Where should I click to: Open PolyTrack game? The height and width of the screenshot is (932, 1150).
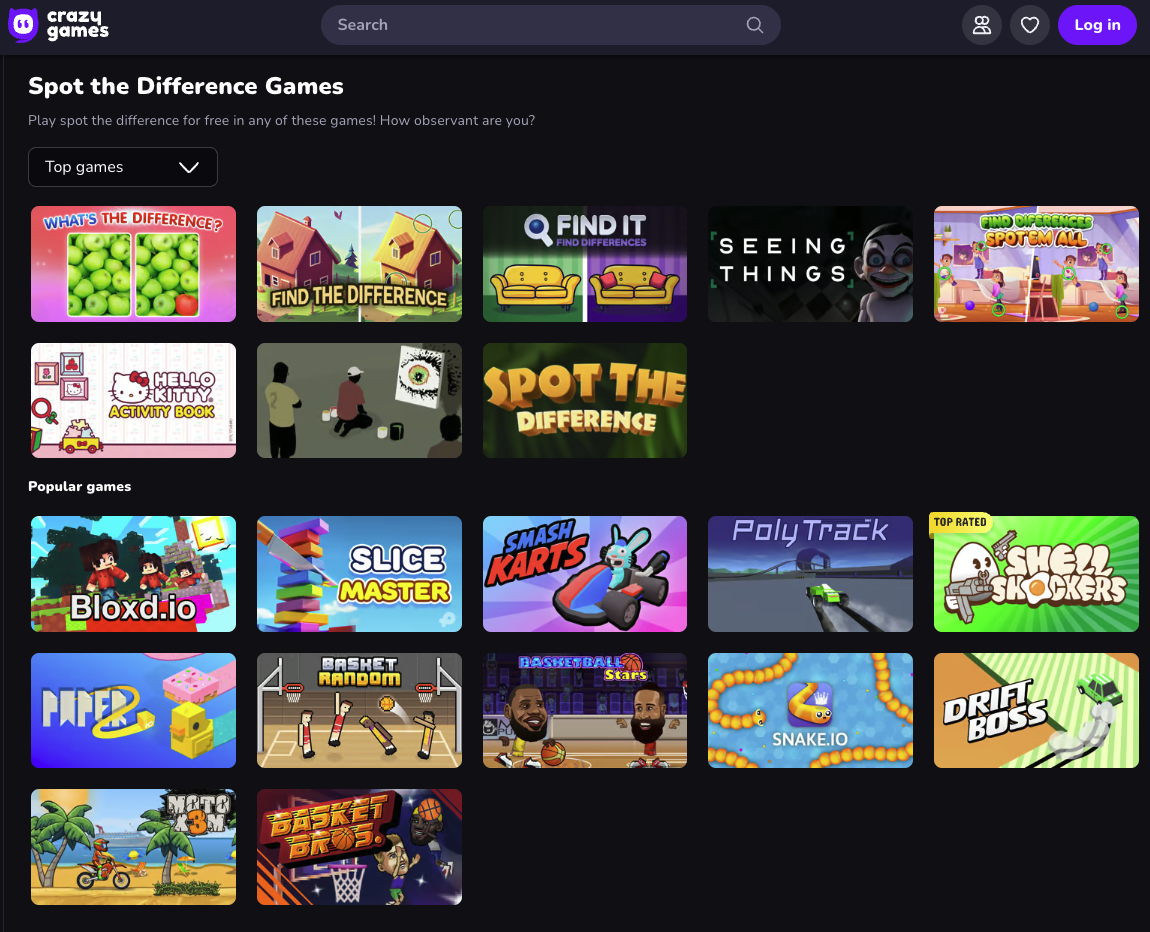pyautogui.click(x=810, y=574)
